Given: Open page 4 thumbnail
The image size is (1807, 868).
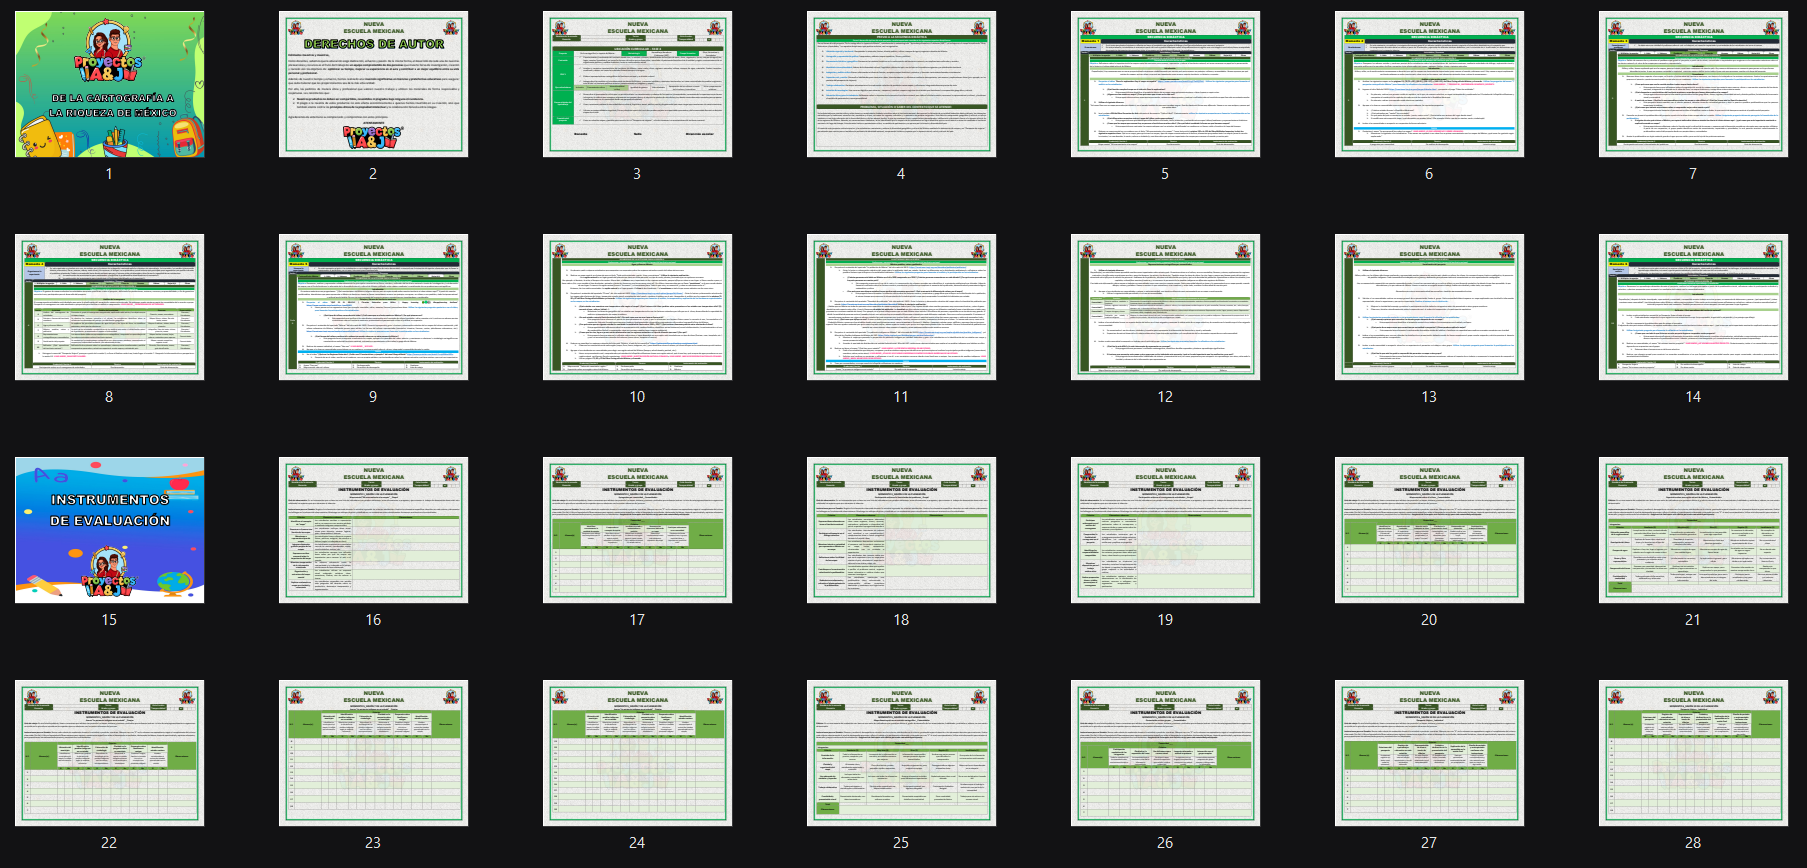Looking at the screenshot, I should 901,84.
